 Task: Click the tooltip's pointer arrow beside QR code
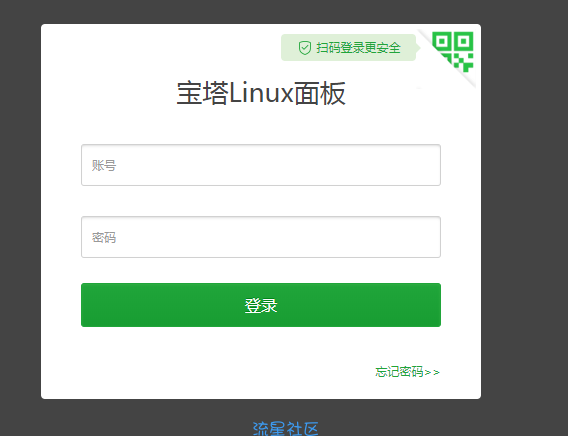(418, 48)
